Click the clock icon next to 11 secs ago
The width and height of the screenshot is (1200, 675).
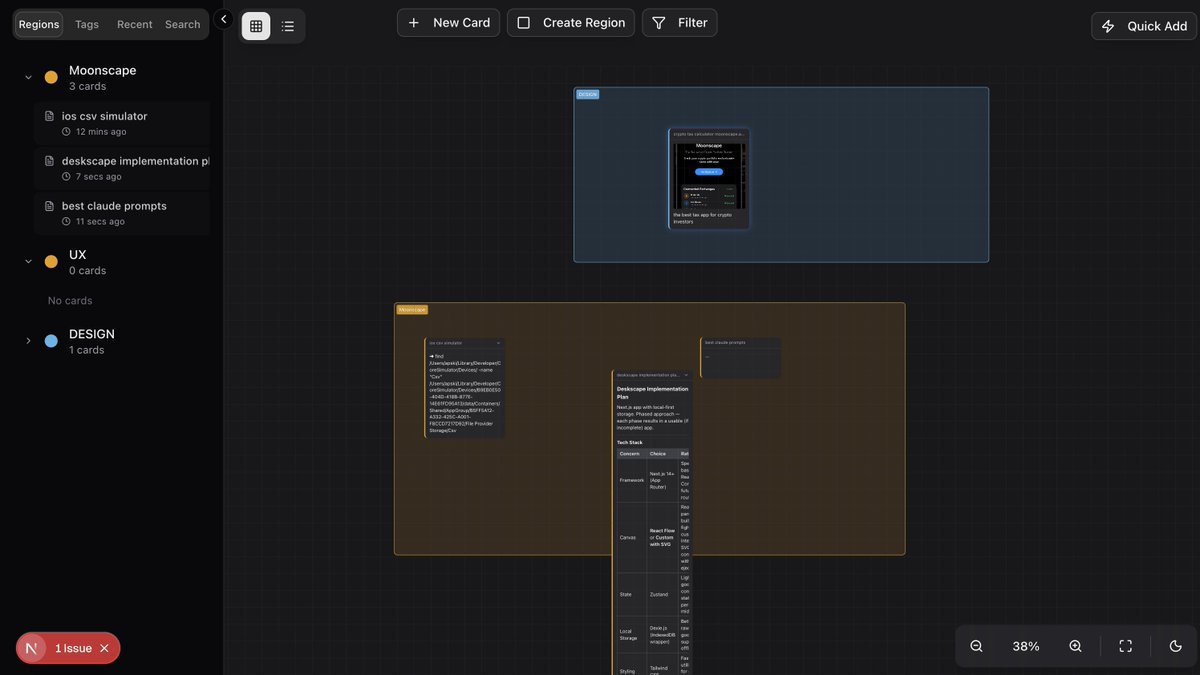click(67, 222)
